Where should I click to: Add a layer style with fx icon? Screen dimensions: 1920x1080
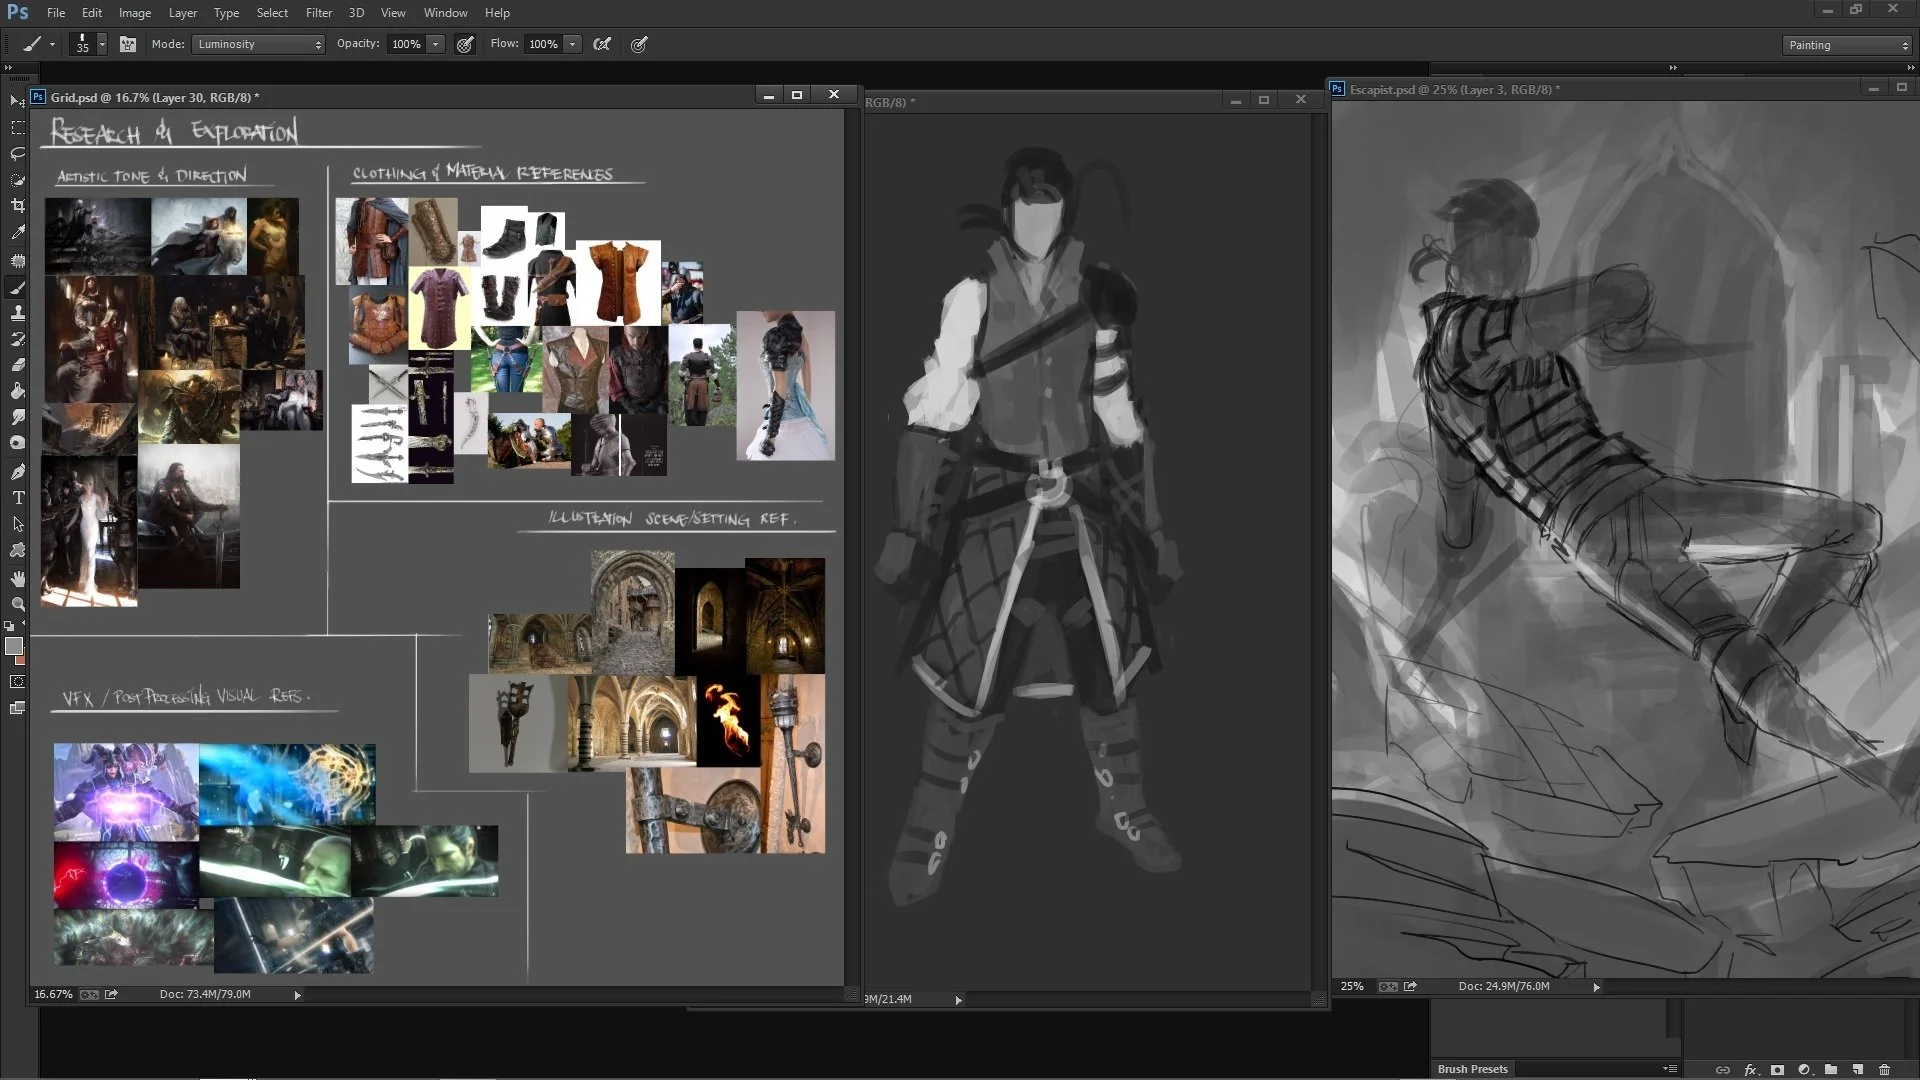(x=1750, y=1070)
